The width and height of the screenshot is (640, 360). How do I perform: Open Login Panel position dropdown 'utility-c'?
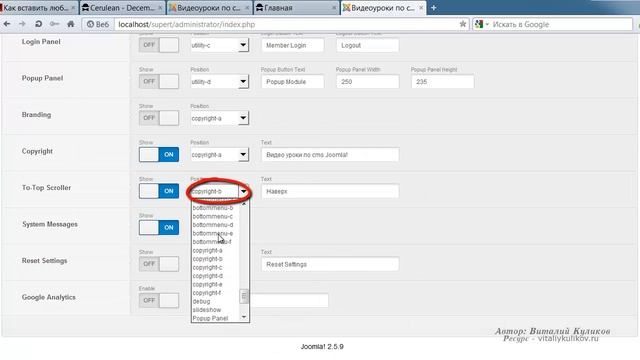coord(220,45)
